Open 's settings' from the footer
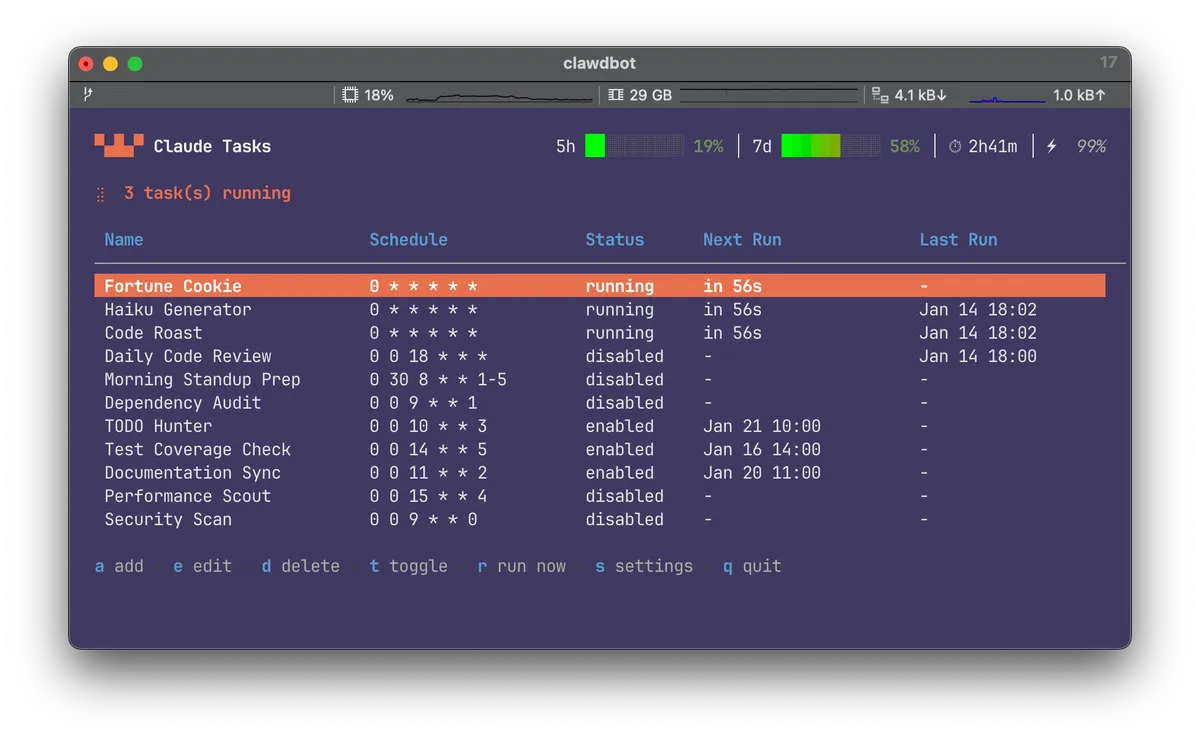The image size is (1200, 740). point(643,566)
